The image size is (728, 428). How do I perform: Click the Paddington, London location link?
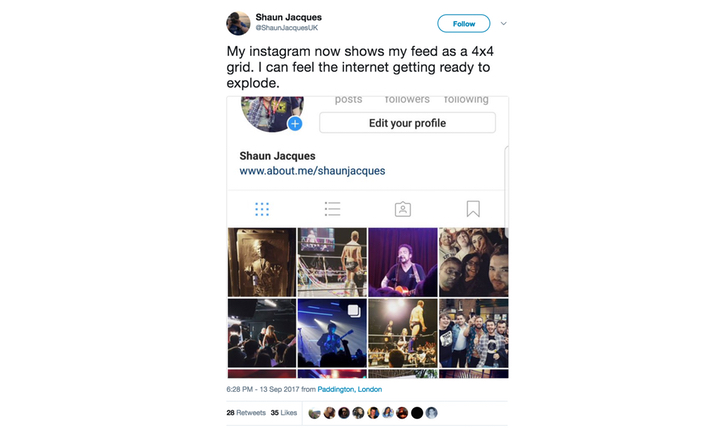coord(350,389)
